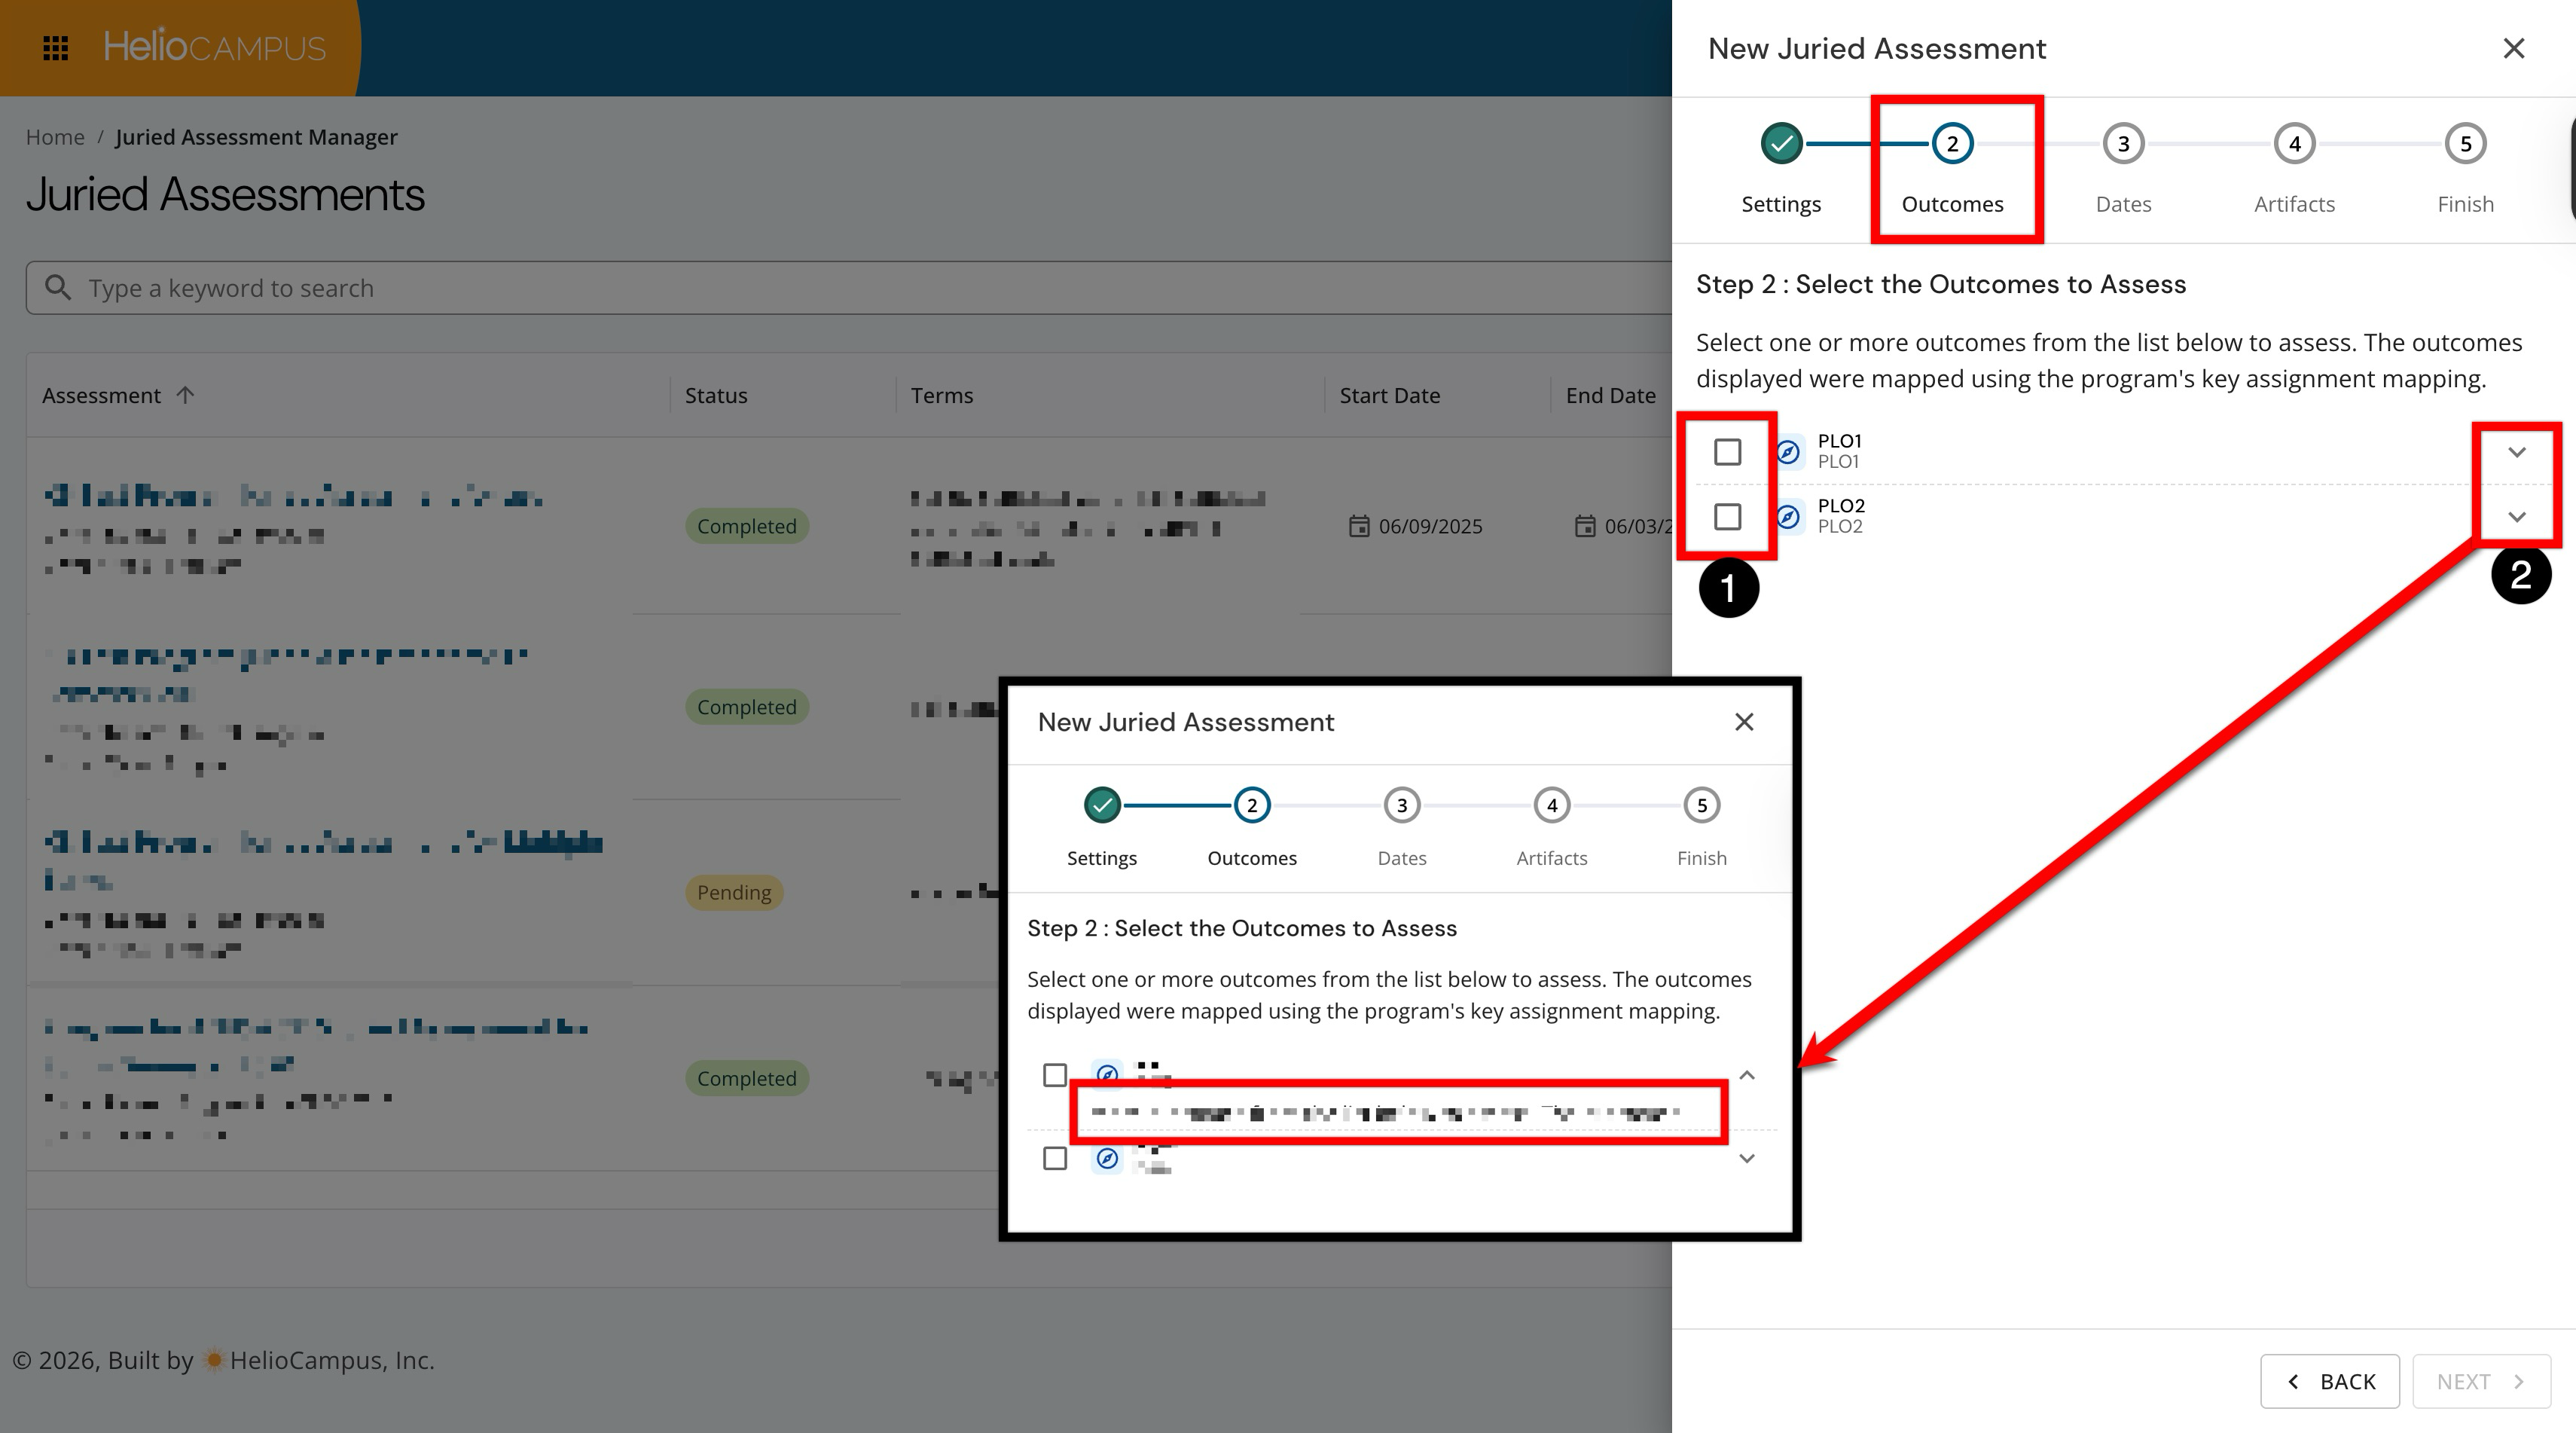Click the BACK button
Screen dimensions: 2576x1433
tap(2330, 1381)
